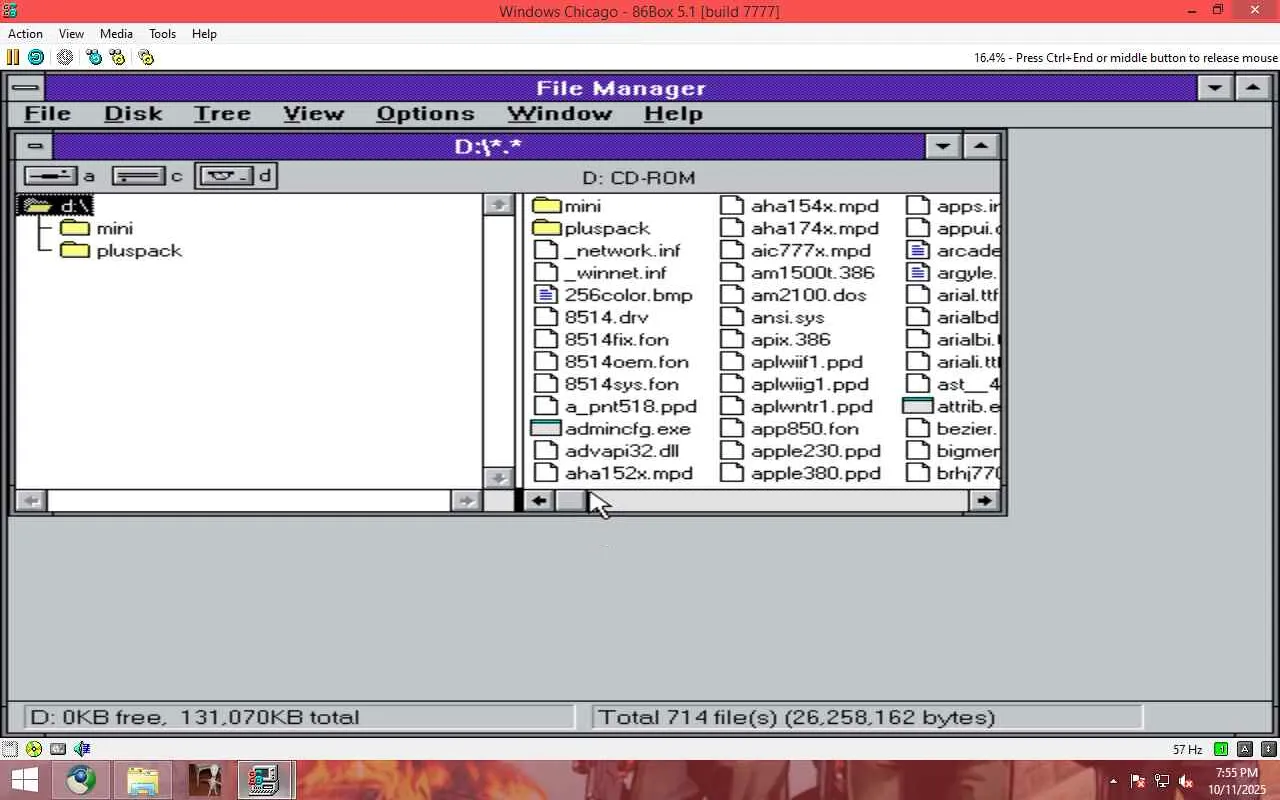
Task: Select the pluspack folder in the directory tree
Action: click(121, 250)
